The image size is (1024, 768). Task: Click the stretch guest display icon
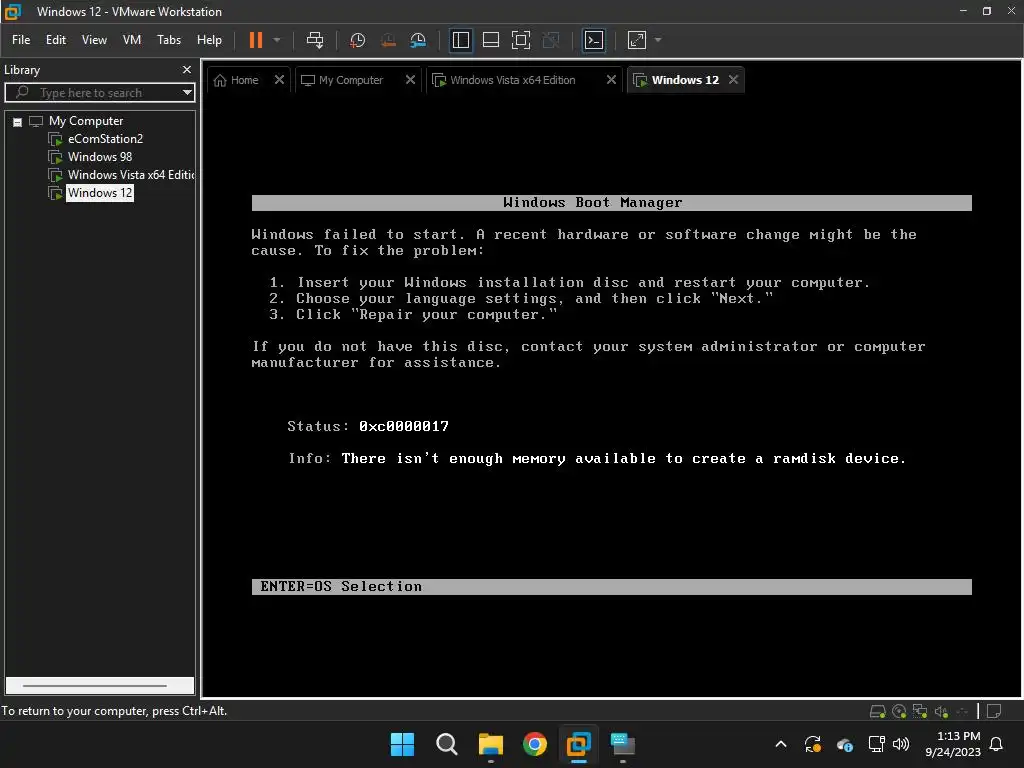pos(637,40)
